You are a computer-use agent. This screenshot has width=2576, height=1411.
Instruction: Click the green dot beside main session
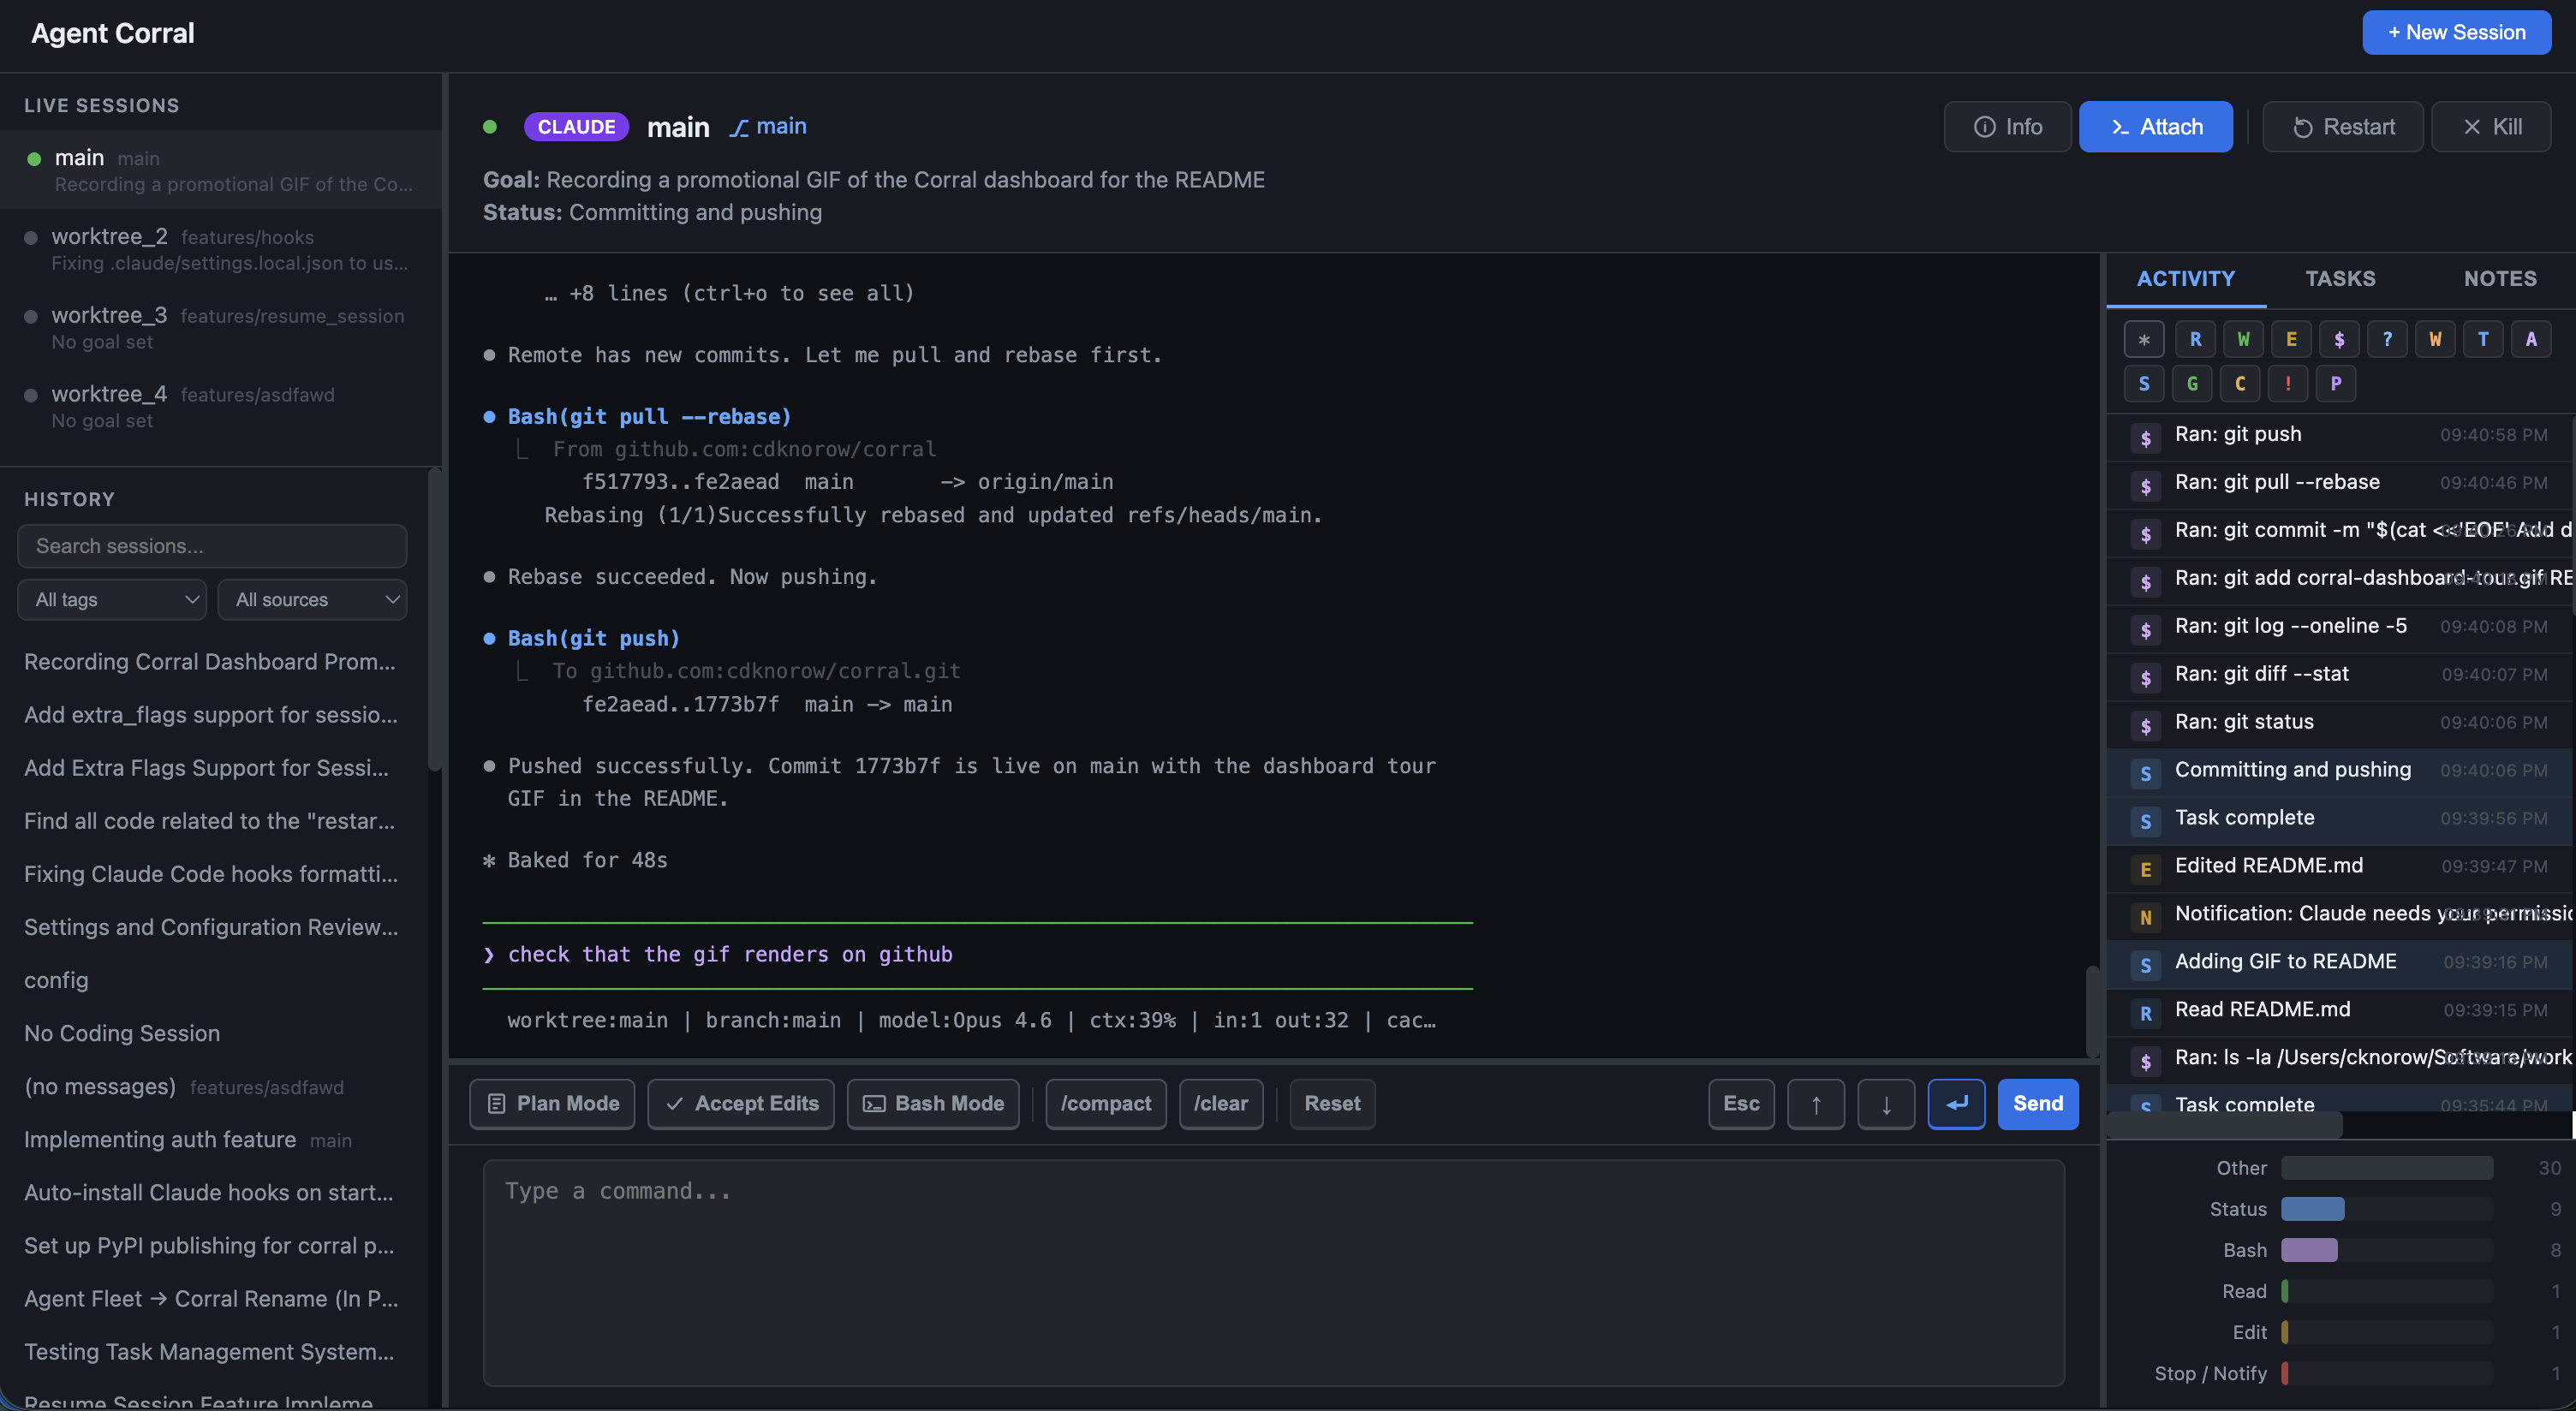tap(34, 158)
